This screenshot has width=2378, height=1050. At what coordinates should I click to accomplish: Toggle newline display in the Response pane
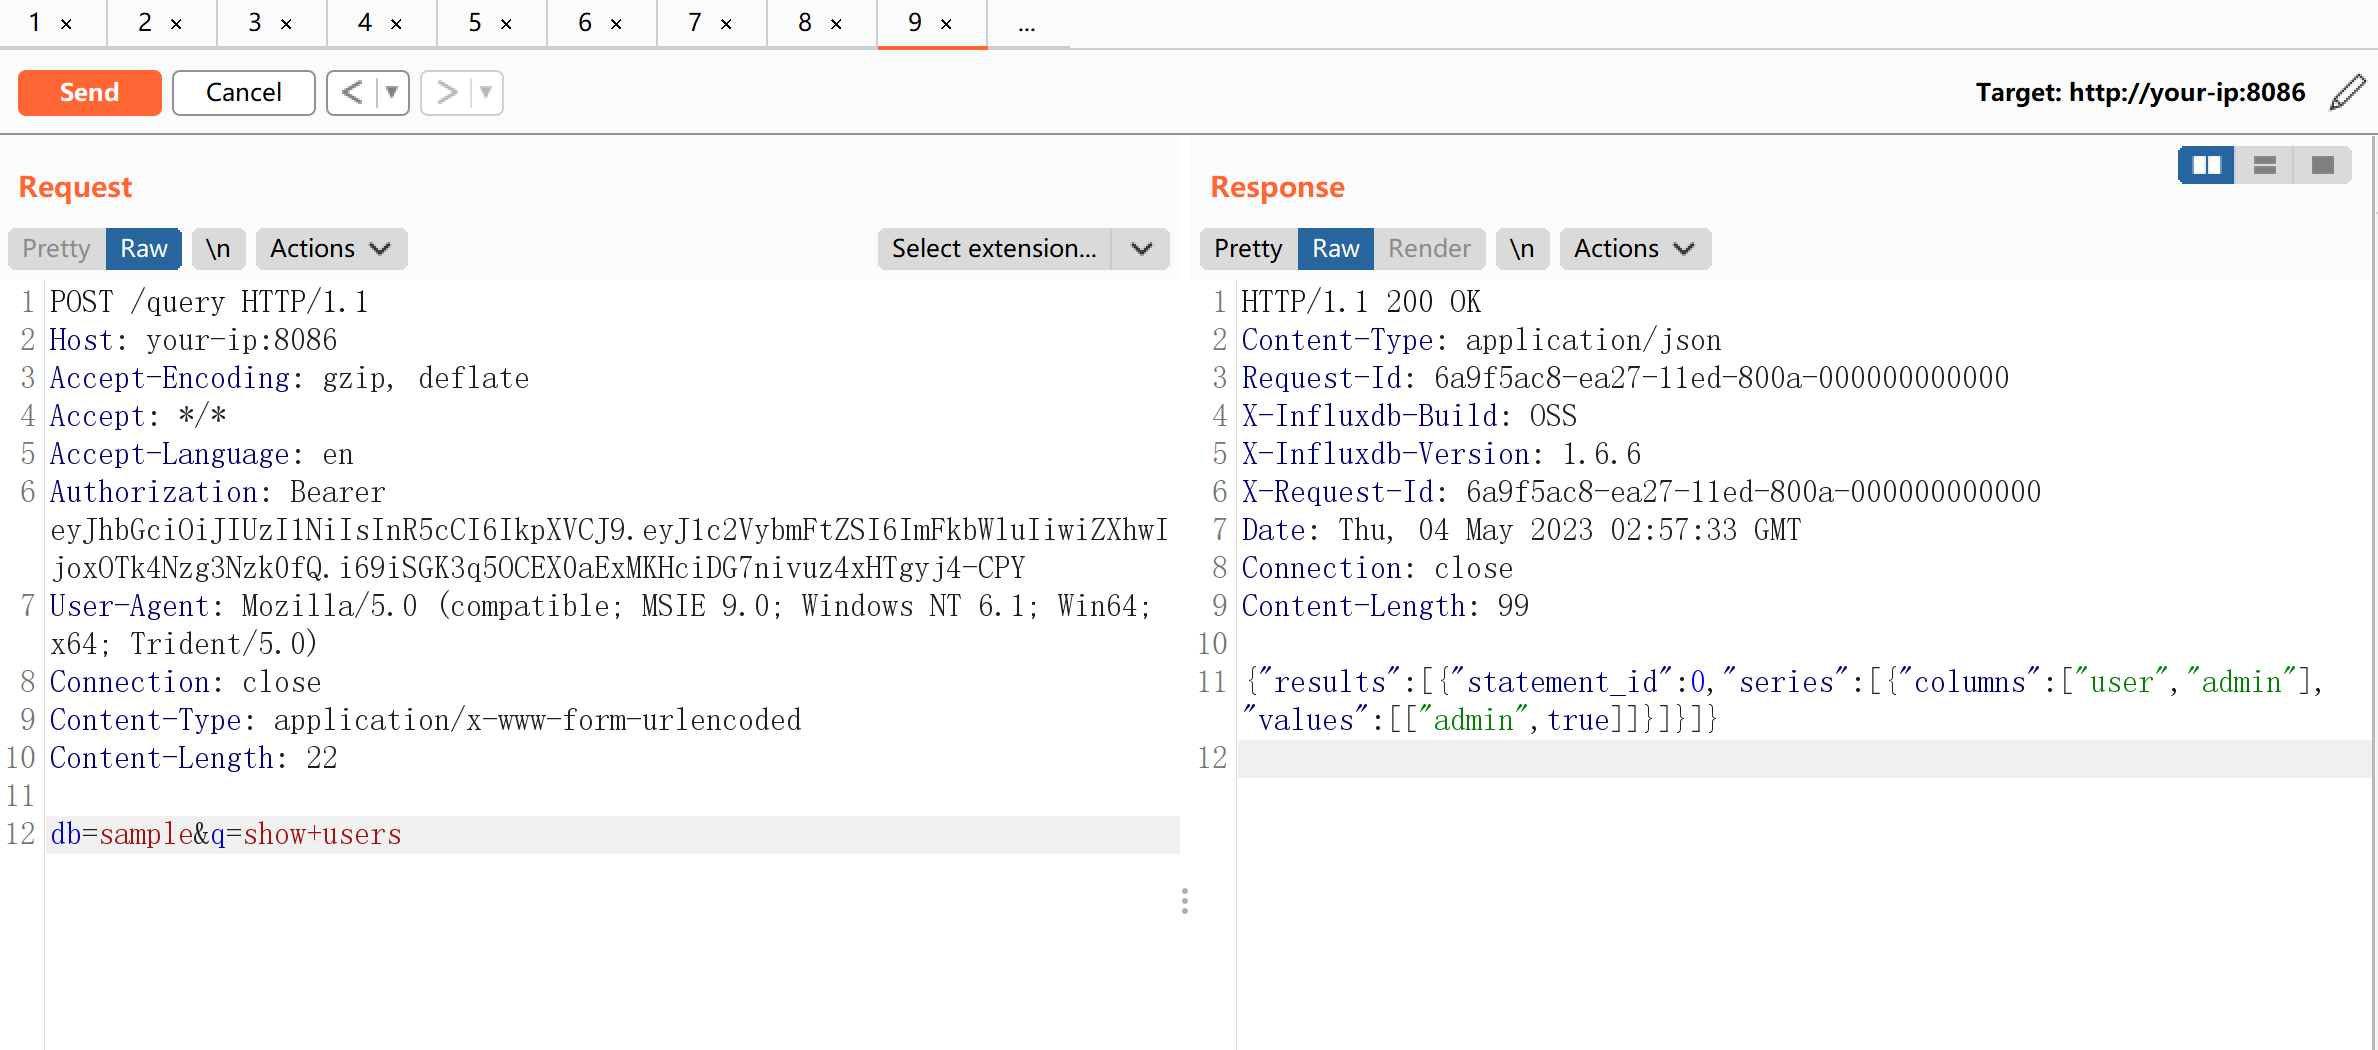tap(1521, 249)
